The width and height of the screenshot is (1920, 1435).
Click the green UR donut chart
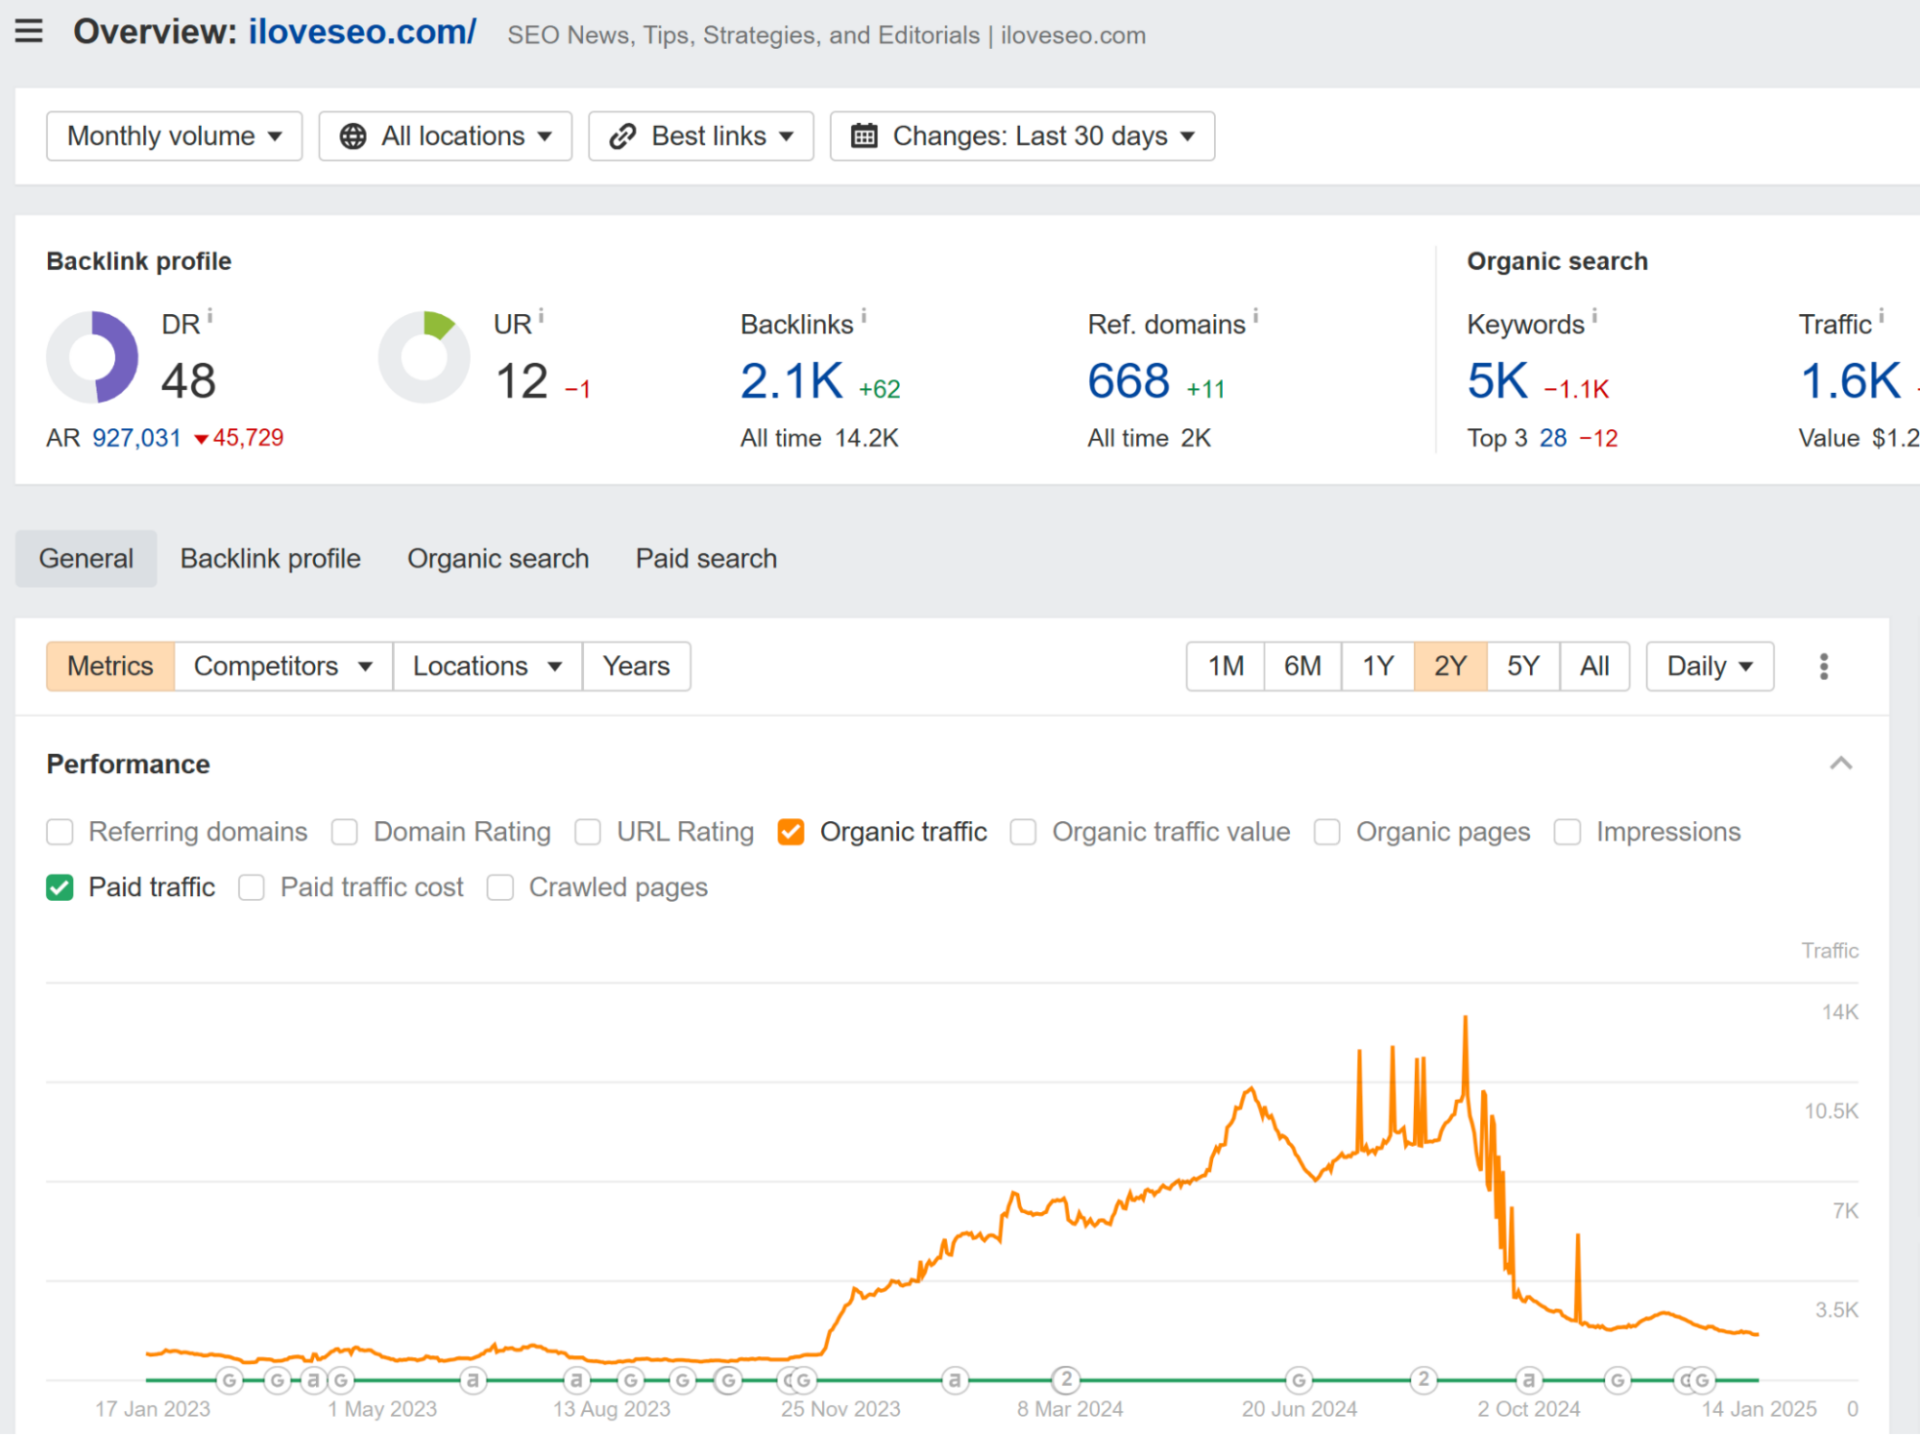424,357
